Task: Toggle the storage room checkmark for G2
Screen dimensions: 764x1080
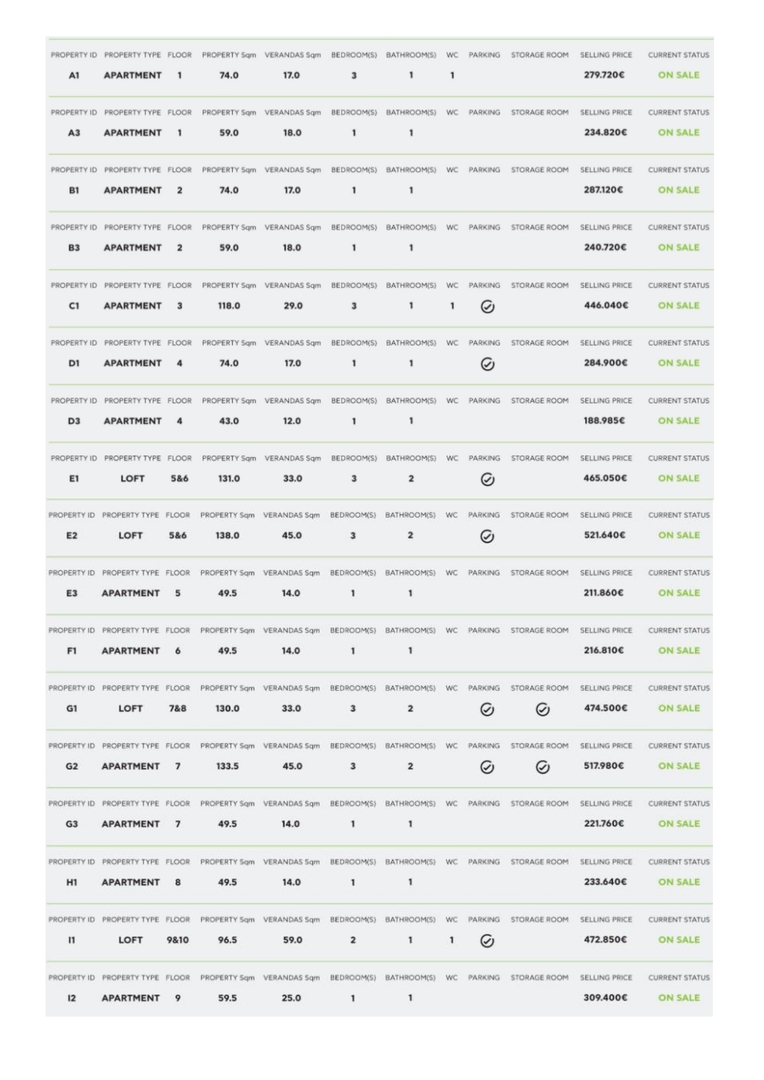Action: (542, 767)
